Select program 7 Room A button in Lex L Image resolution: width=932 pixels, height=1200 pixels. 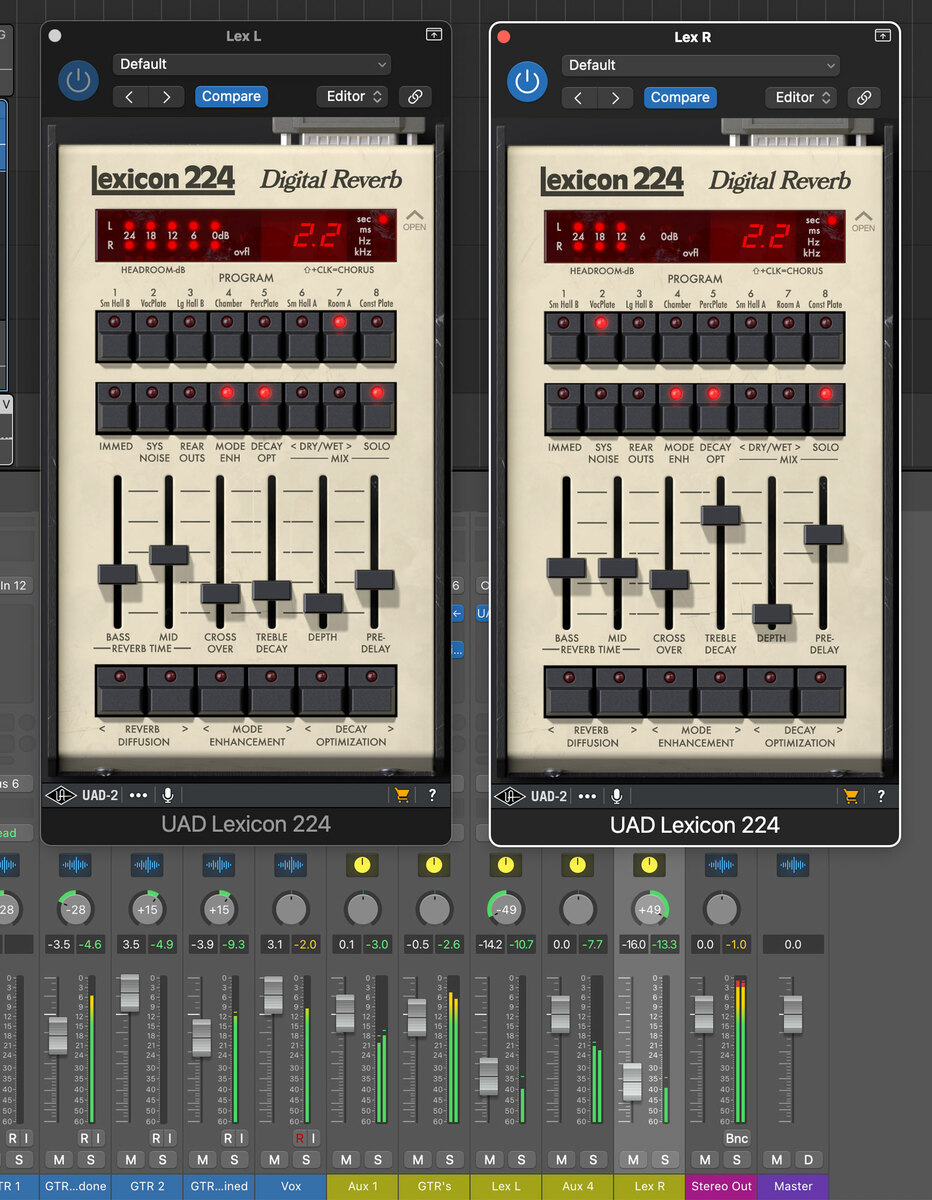click(x=341, y=335)
